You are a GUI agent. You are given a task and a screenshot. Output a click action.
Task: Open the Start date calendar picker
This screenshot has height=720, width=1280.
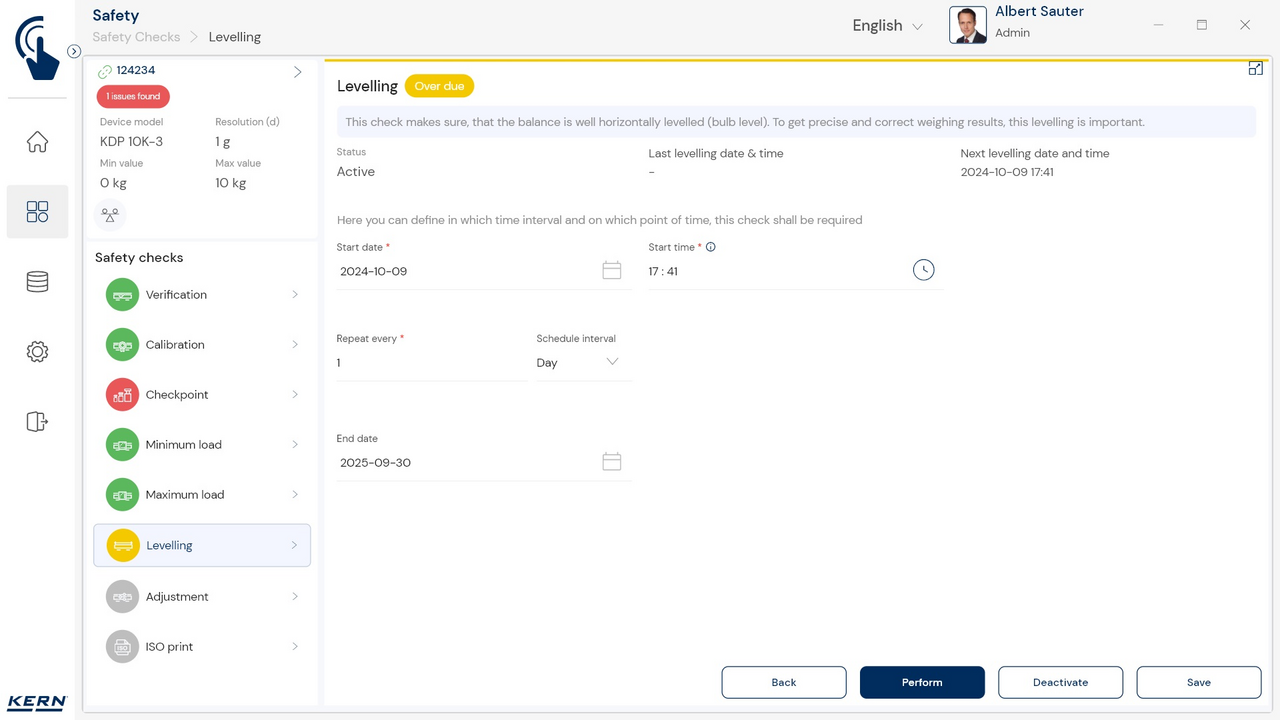click(611, 271)
